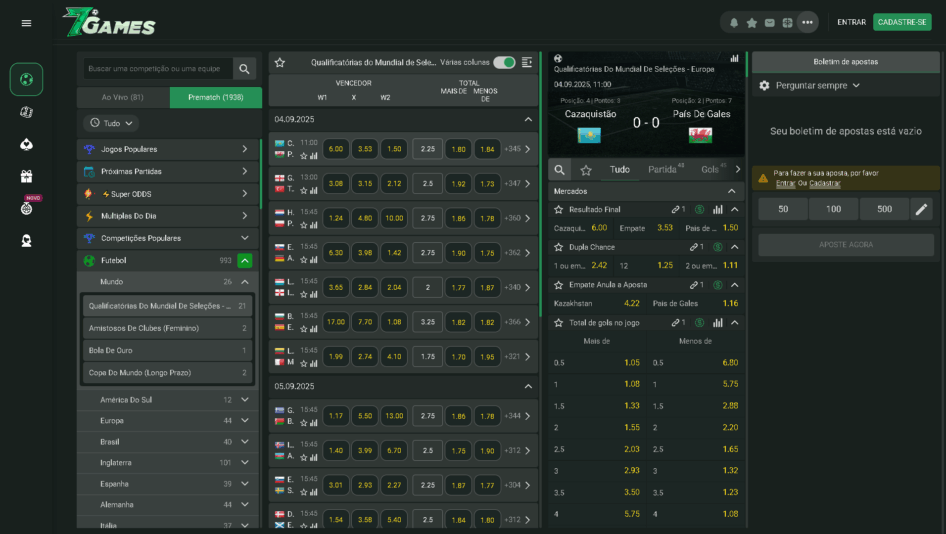Screen dimensions: 946x534
Task: Pick Mais de 2.5 odds 2.03
Action: [631, 449]
